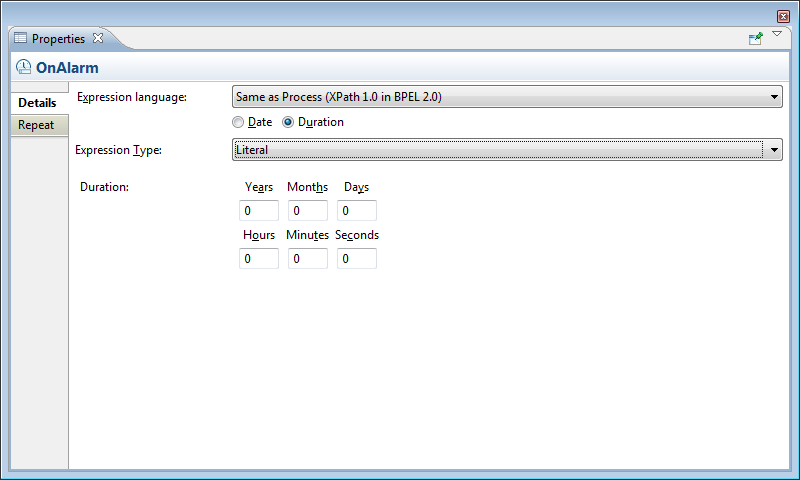Image resolution: width=800 pixels, height=480 pixels.
Task: Pin the properties view to selection
Action: click(756, 38)
